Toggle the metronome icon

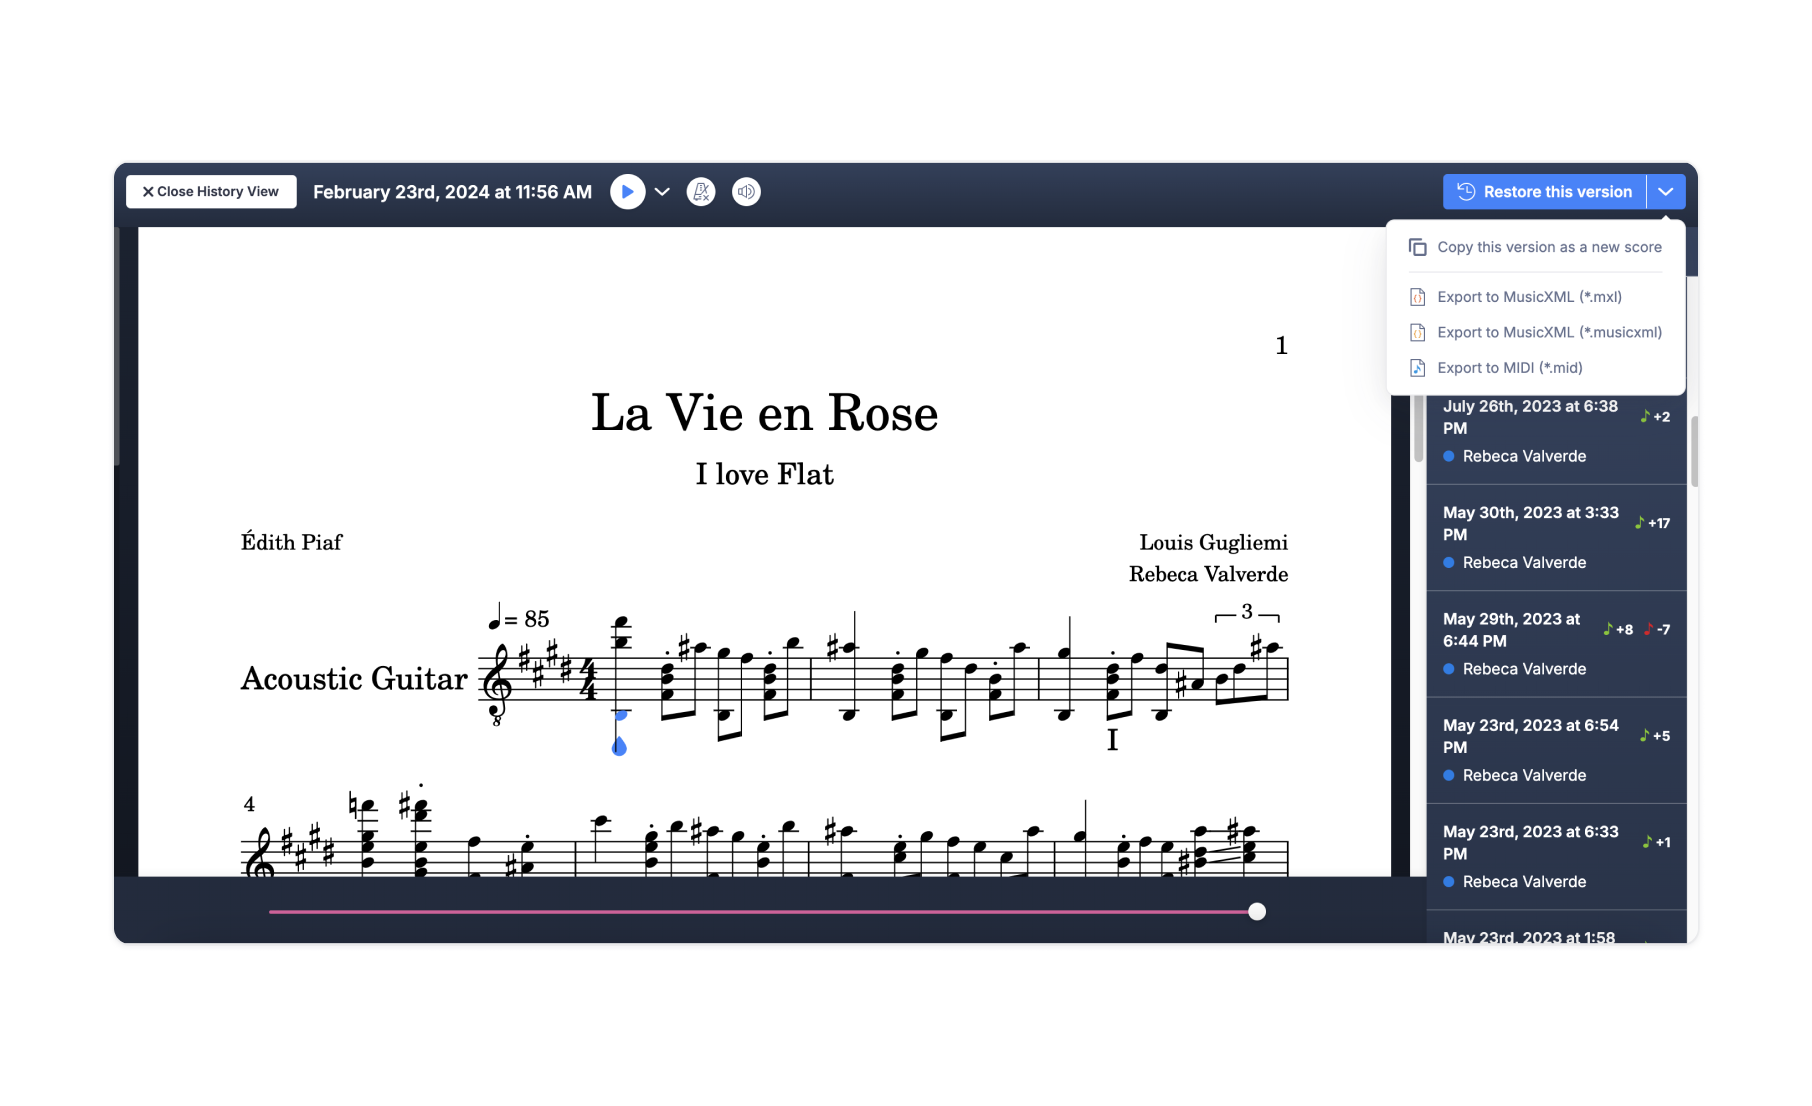701,192
